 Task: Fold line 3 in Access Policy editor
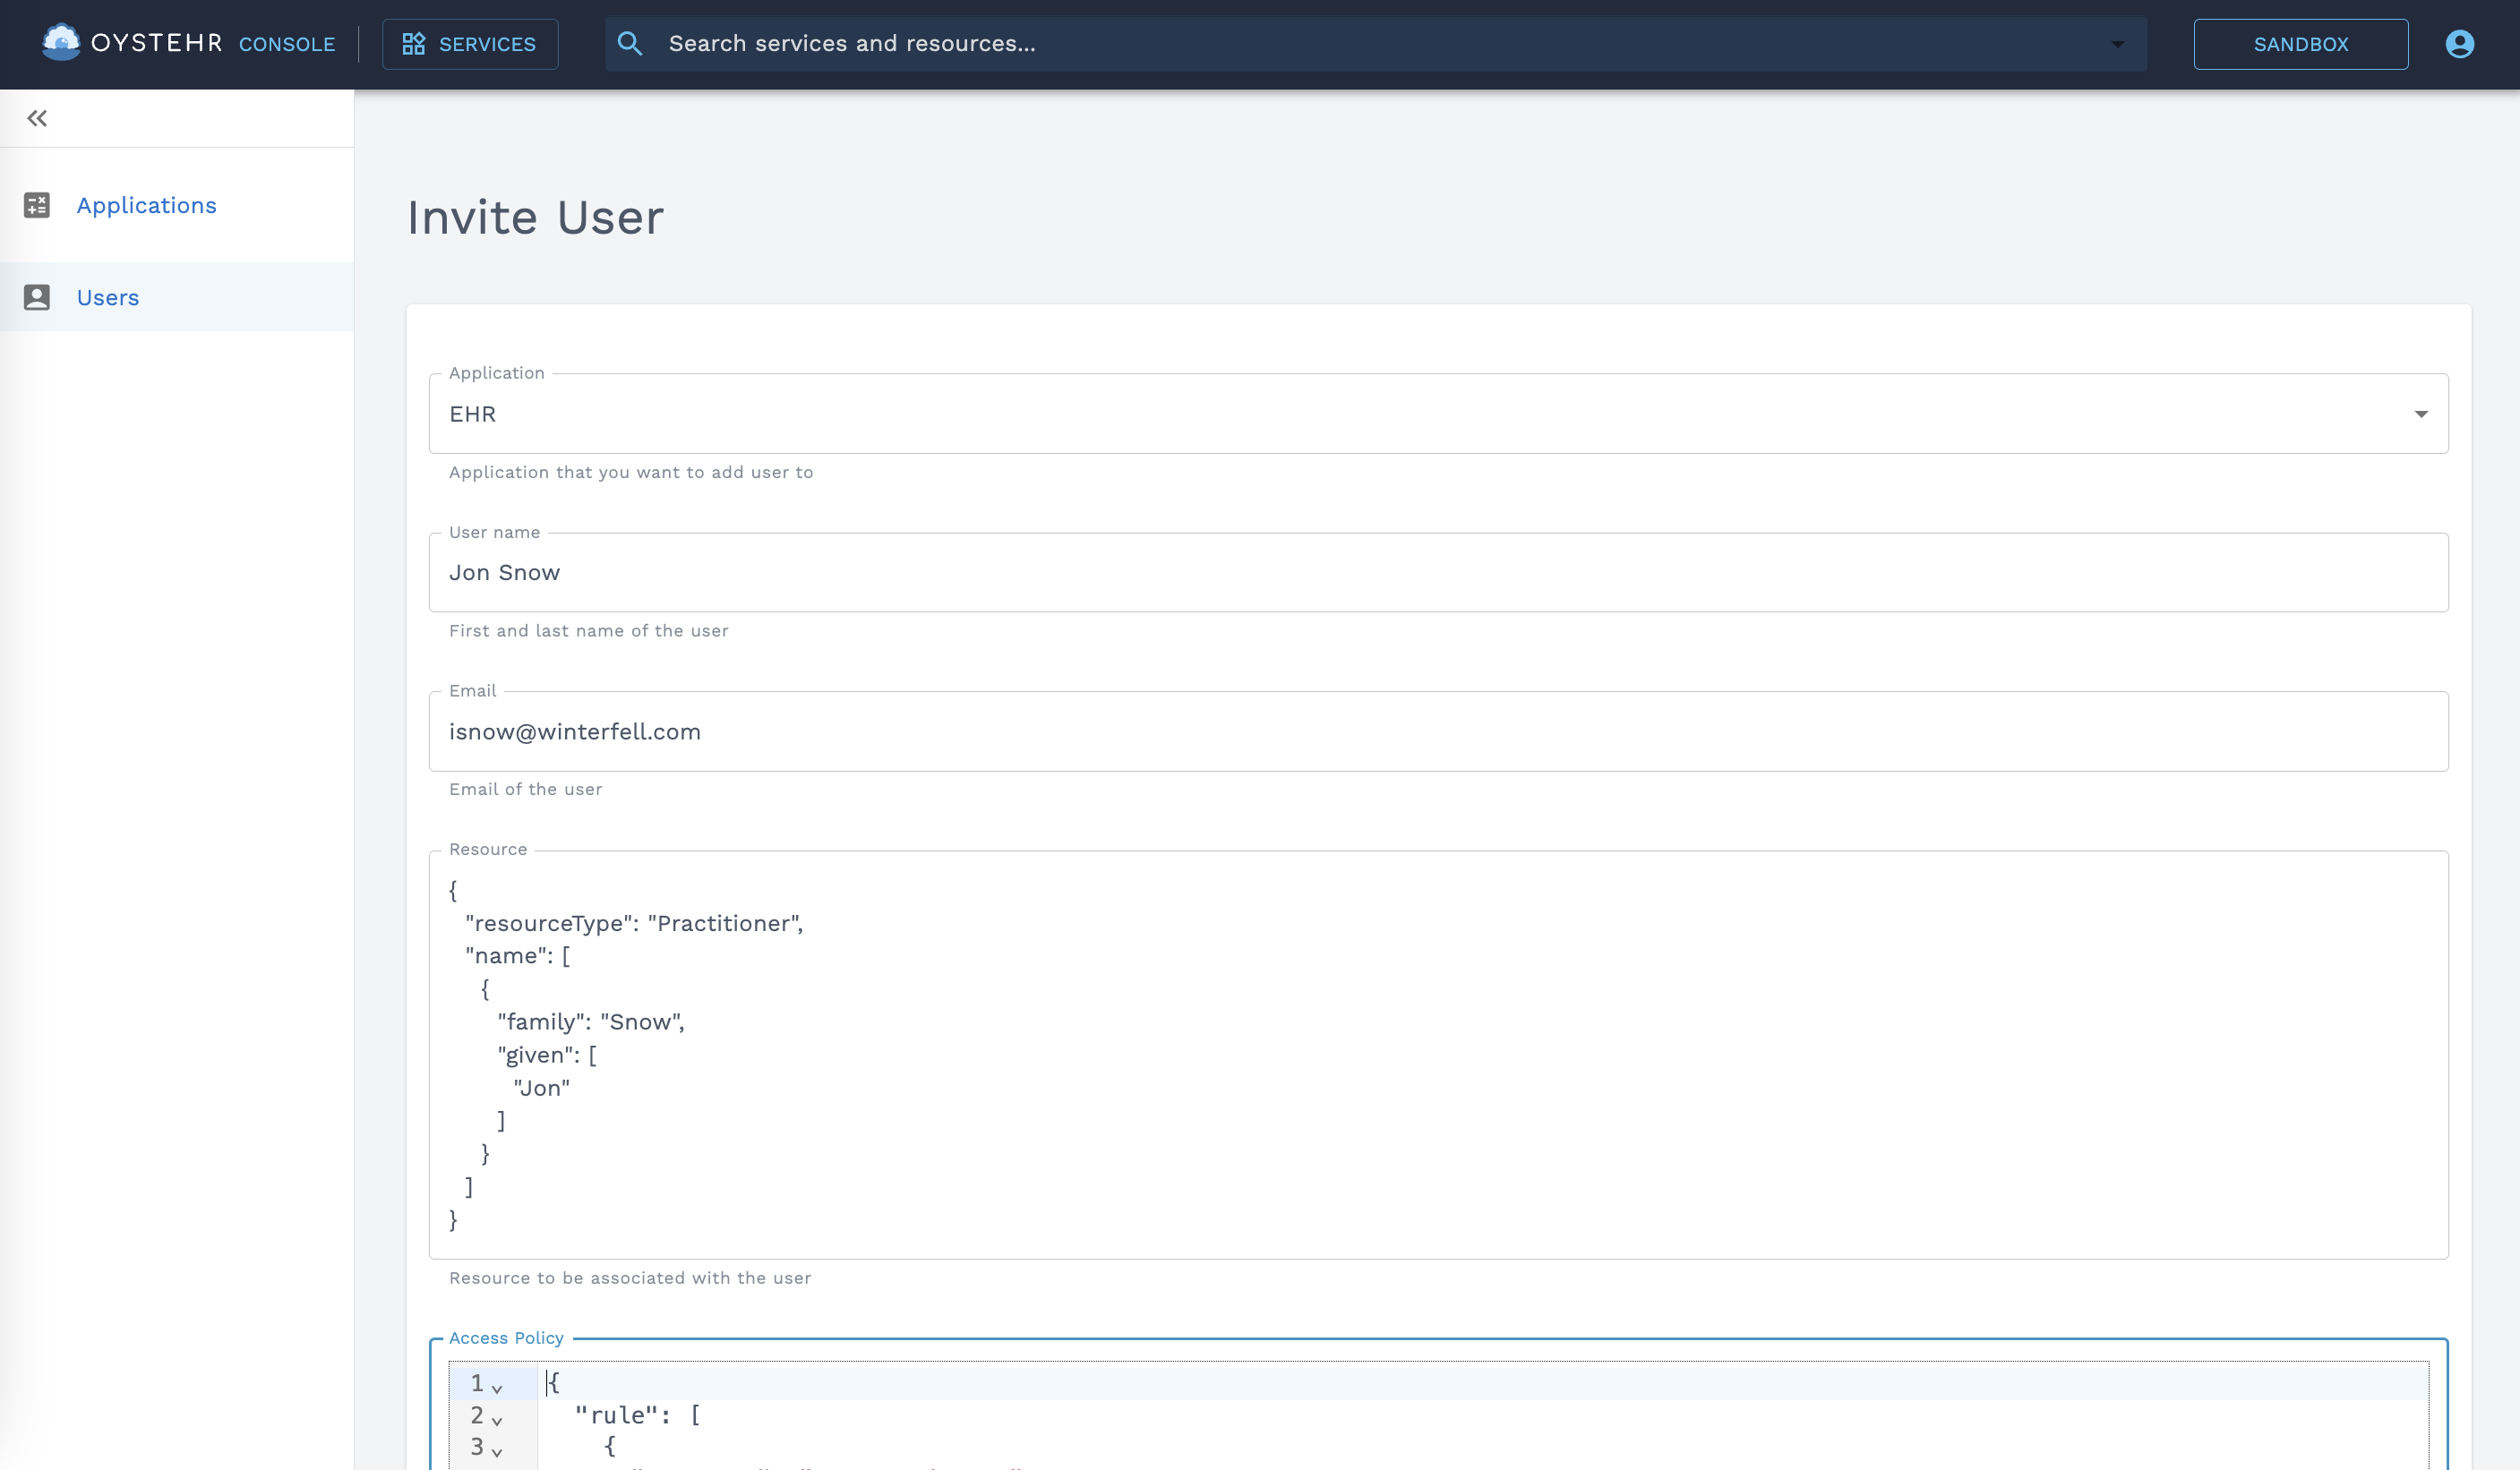[497, 1451]
